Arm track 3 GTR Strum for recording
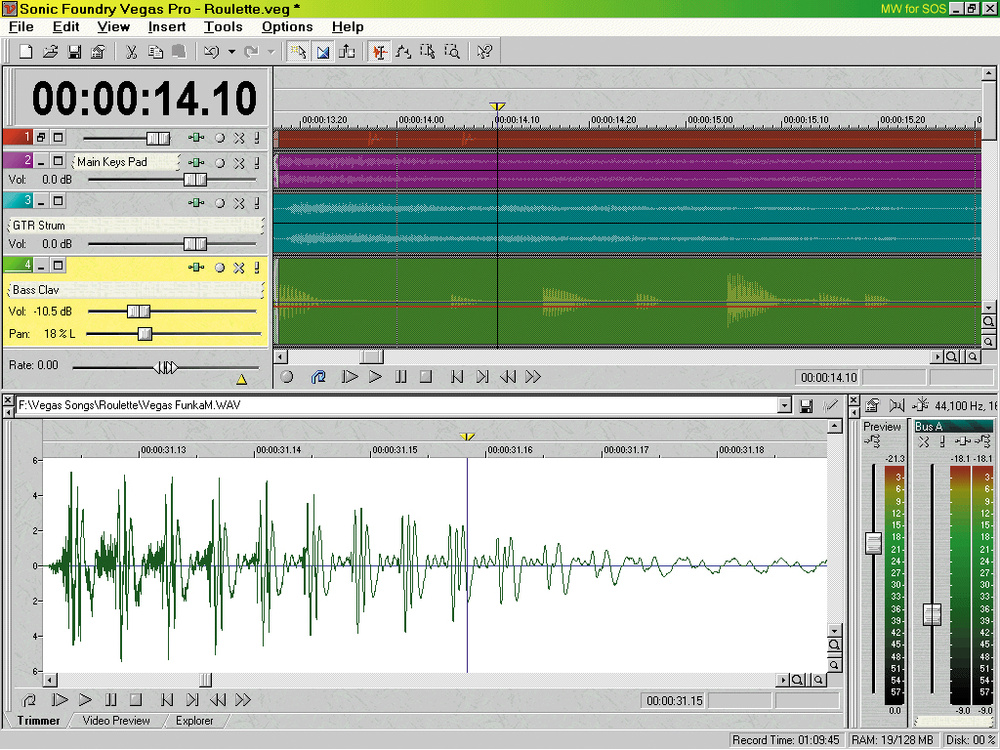Viewport: 1000px width, 750px height. 220,202
